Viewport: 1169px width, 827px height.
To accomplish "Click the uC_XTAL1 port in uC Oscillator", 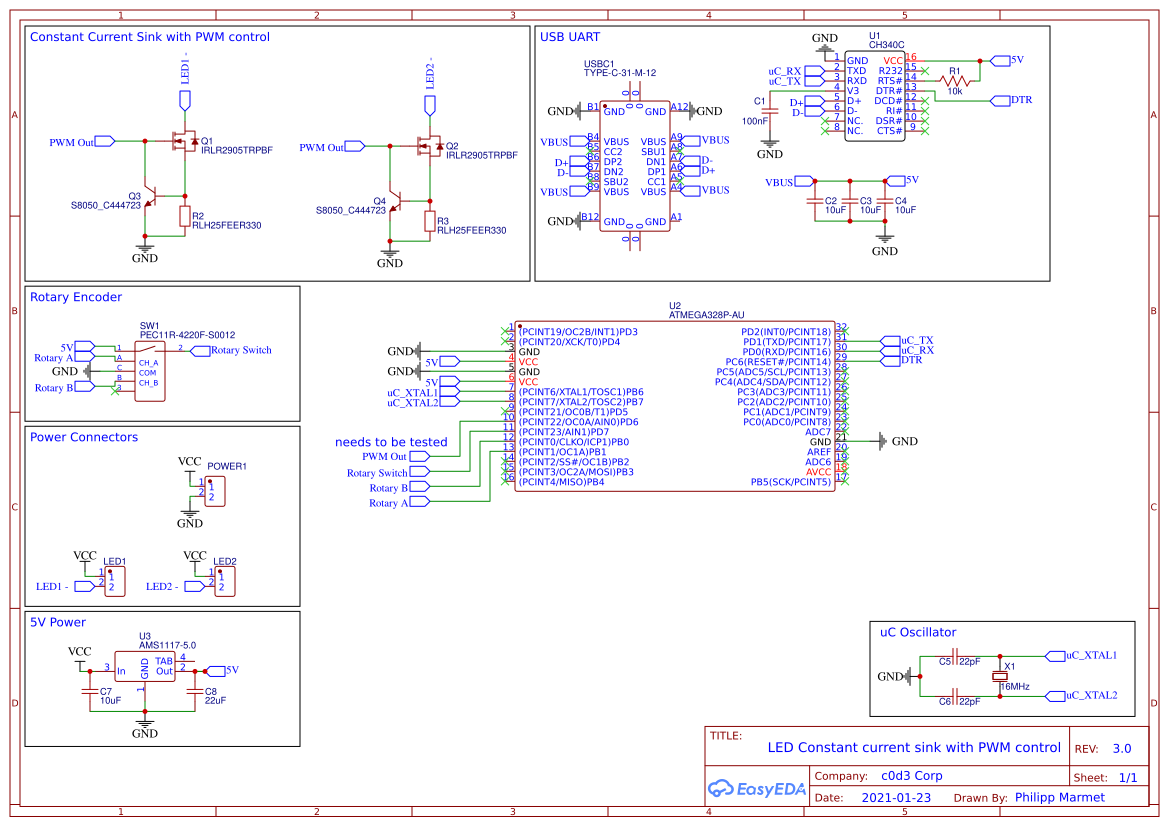I will click(x=1082, y=656).
